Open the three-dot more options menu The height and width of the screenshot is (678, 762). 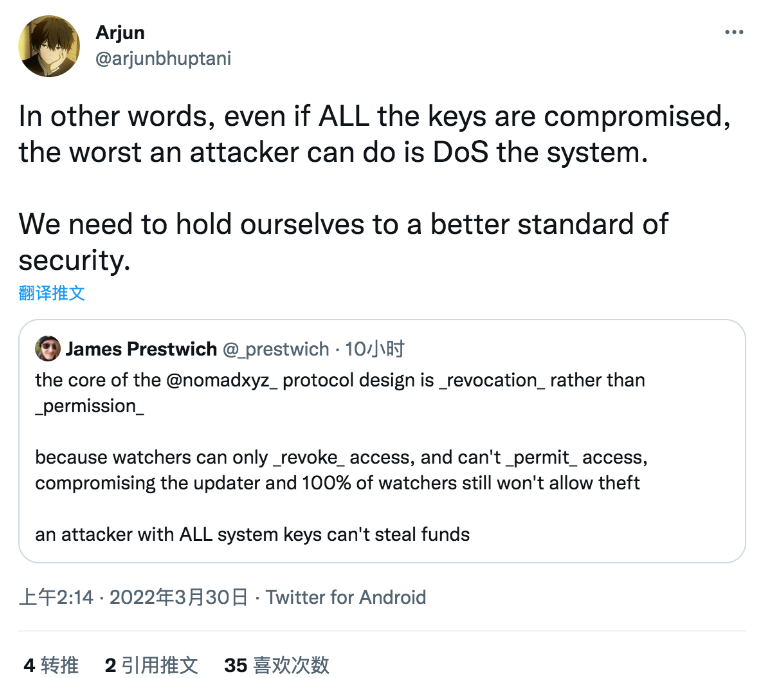733,32
